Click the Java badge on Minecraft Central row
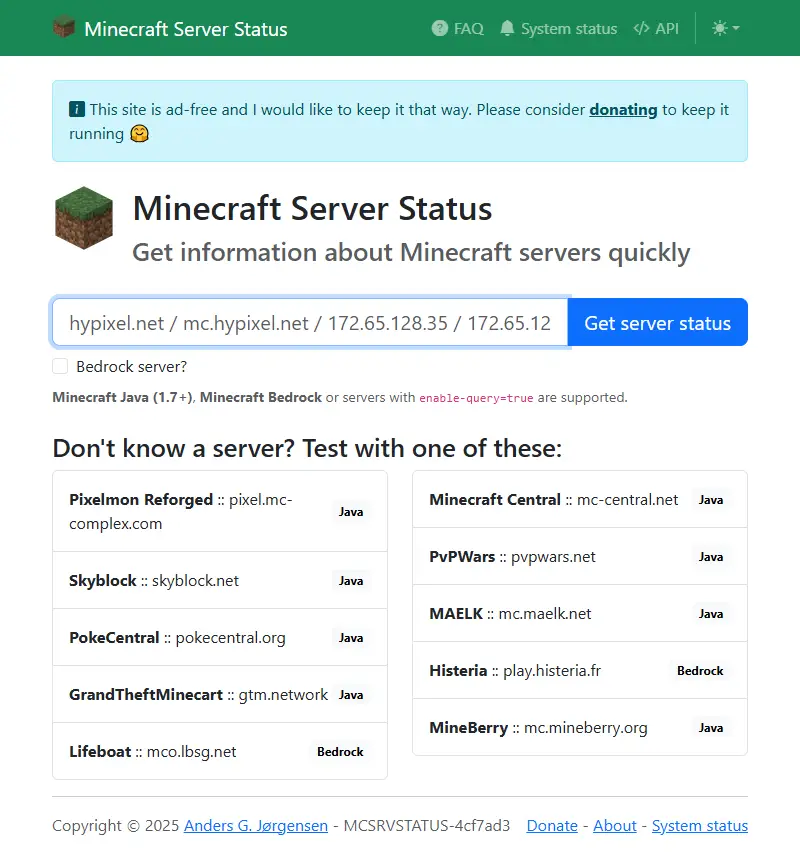The image size is (800, 853). pyautogui.click(x=711, y=500)
